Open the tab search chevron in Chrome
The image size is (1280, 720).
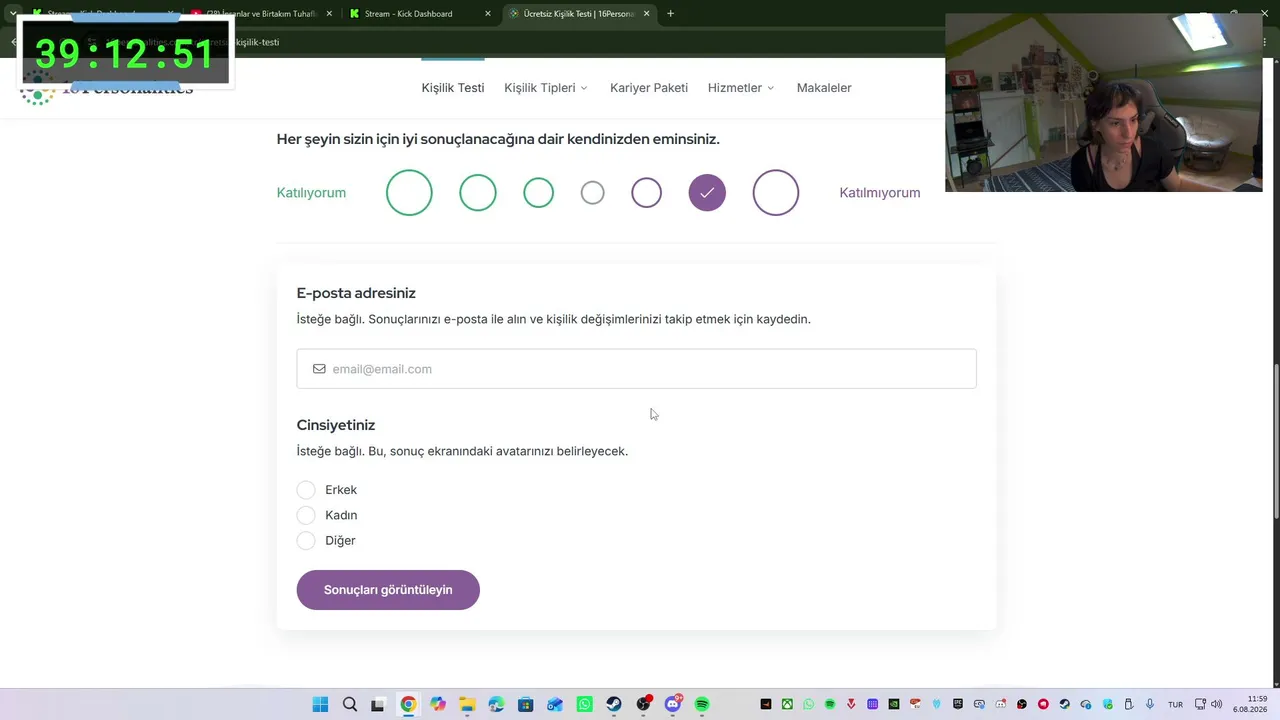(x=13, y=14)
